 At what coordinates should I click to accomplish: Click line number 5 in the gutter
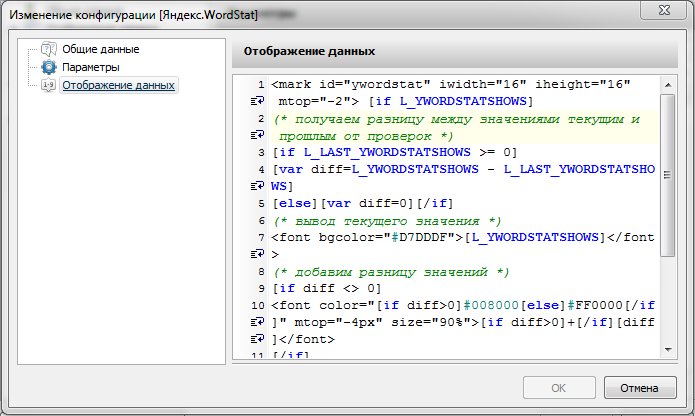pos(261,203)
